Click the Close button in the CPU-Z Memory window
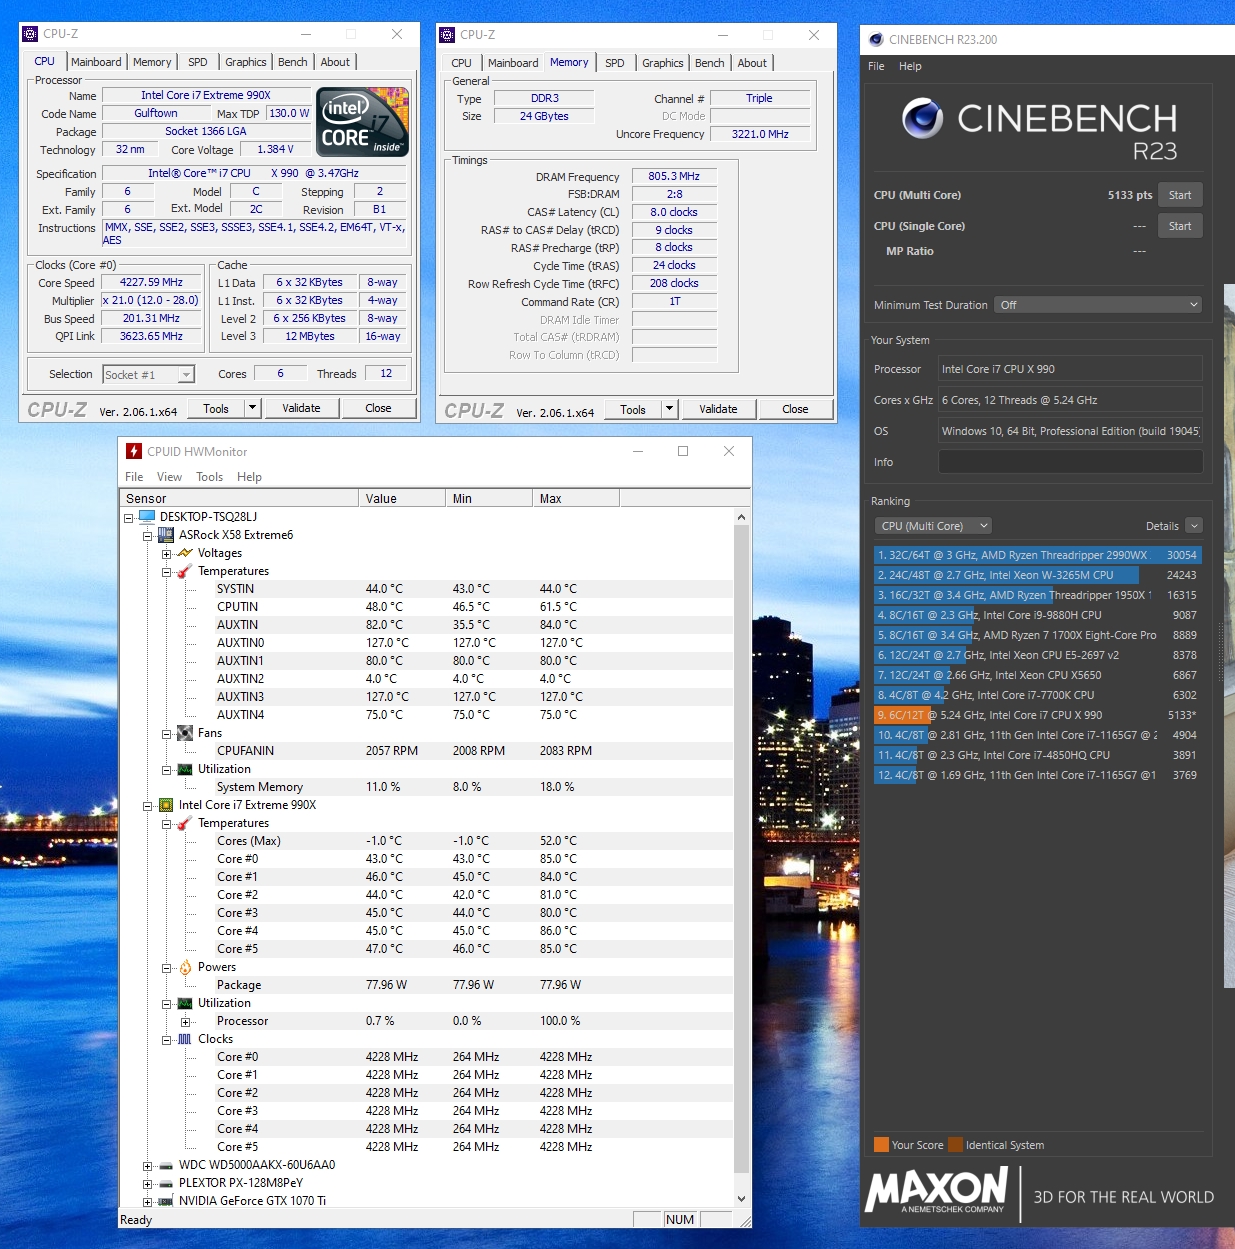1235x1249 pixels. (x=795, y=409)
